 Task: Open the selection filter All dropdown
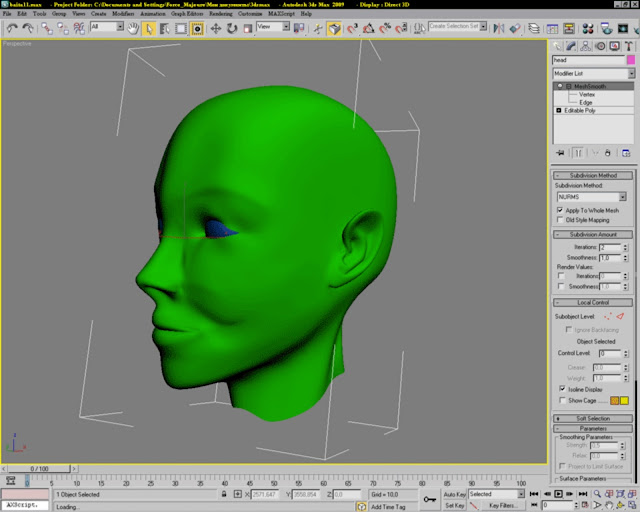point(107,27)
